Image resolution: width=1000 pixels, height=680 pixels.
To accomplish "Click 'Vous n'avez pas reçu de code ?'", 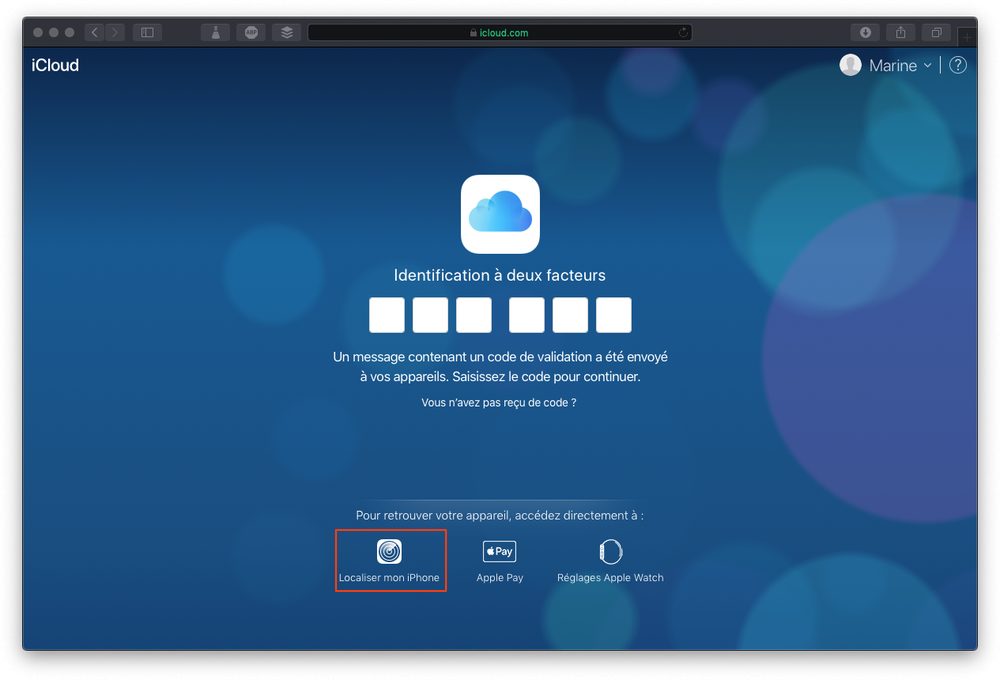I will (x=499, y=403).
